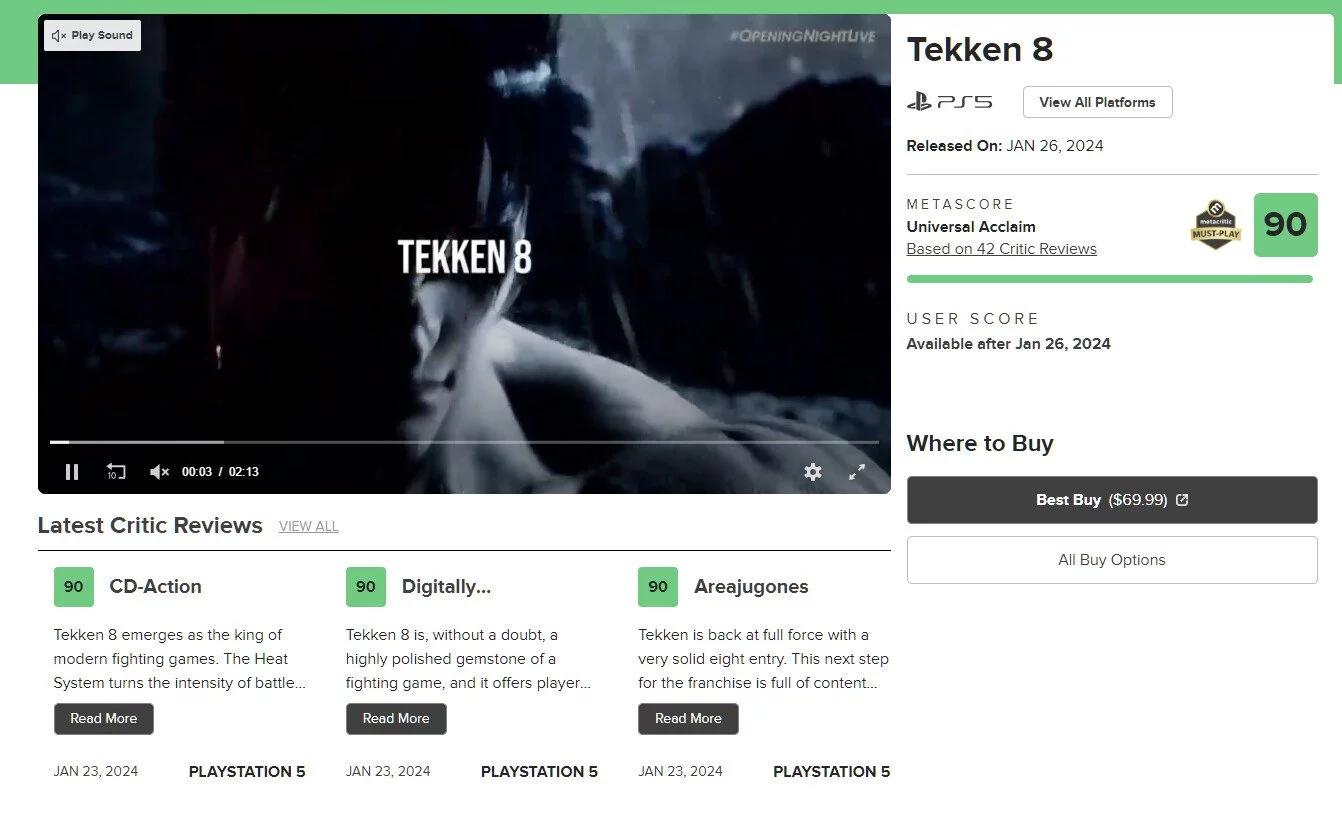Open video settings gear icon

tap(813, 472)
